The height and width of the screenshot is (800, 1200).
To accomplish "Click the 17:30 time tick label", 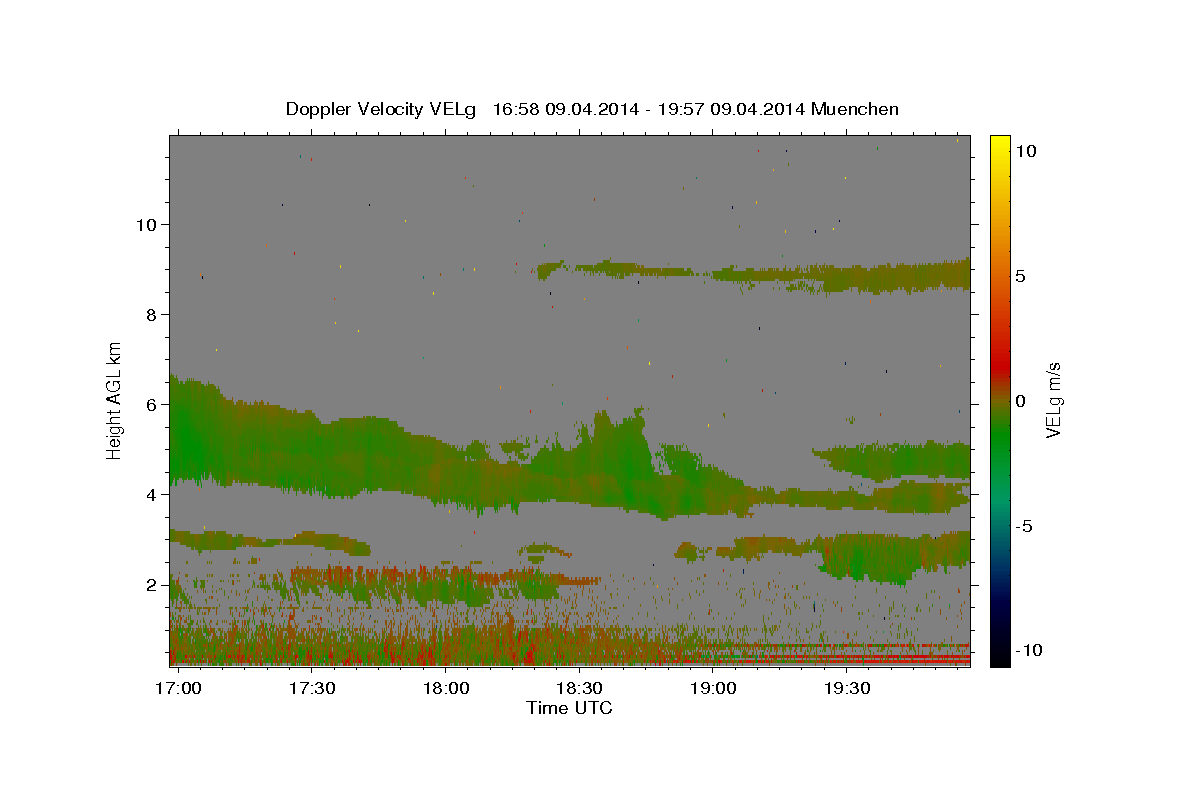I will [312, 689].
